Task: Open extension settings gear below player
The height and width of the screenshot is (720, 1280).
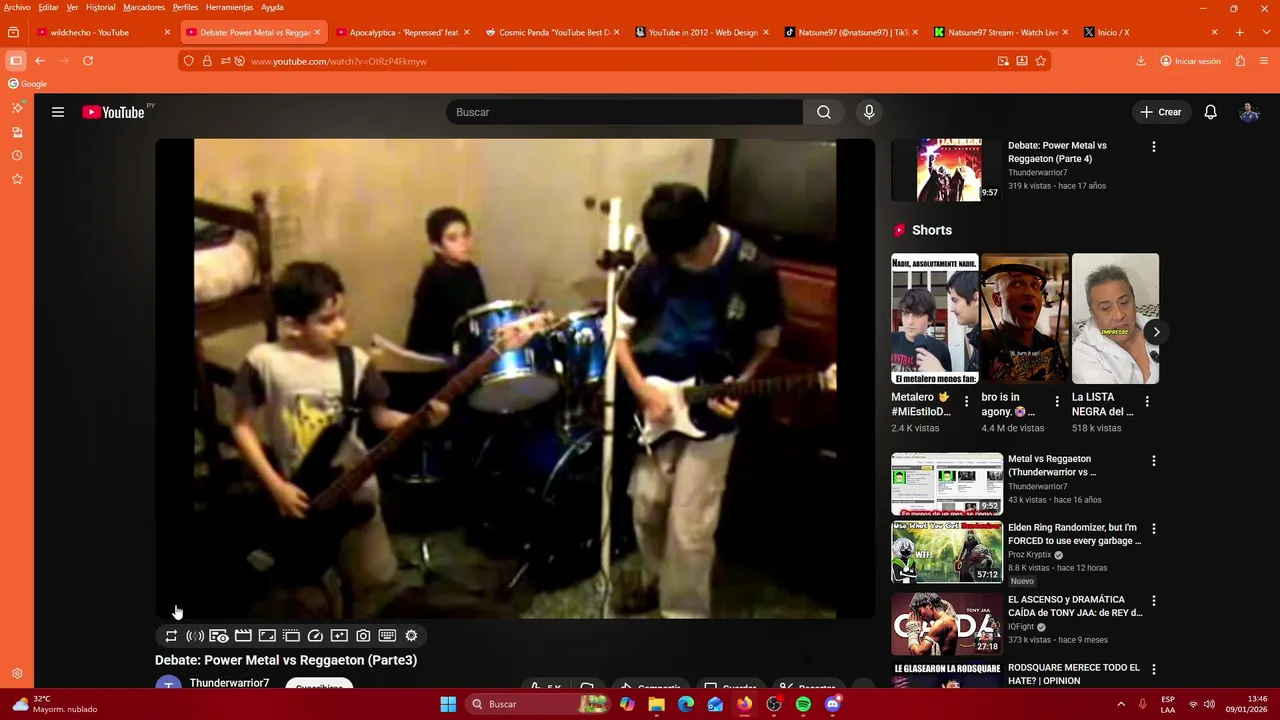Action: point(411,636)
